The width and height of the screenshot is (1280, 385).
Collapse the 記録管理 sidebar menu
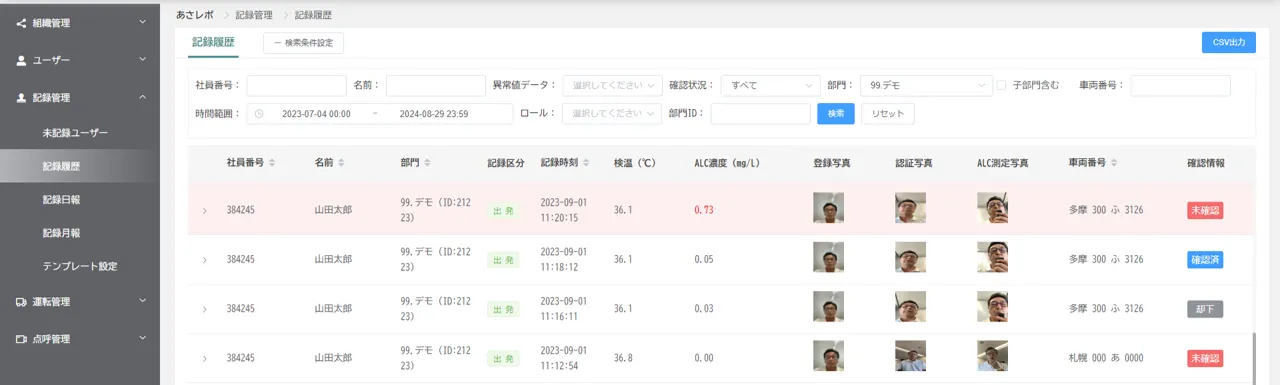coord(142,98)
